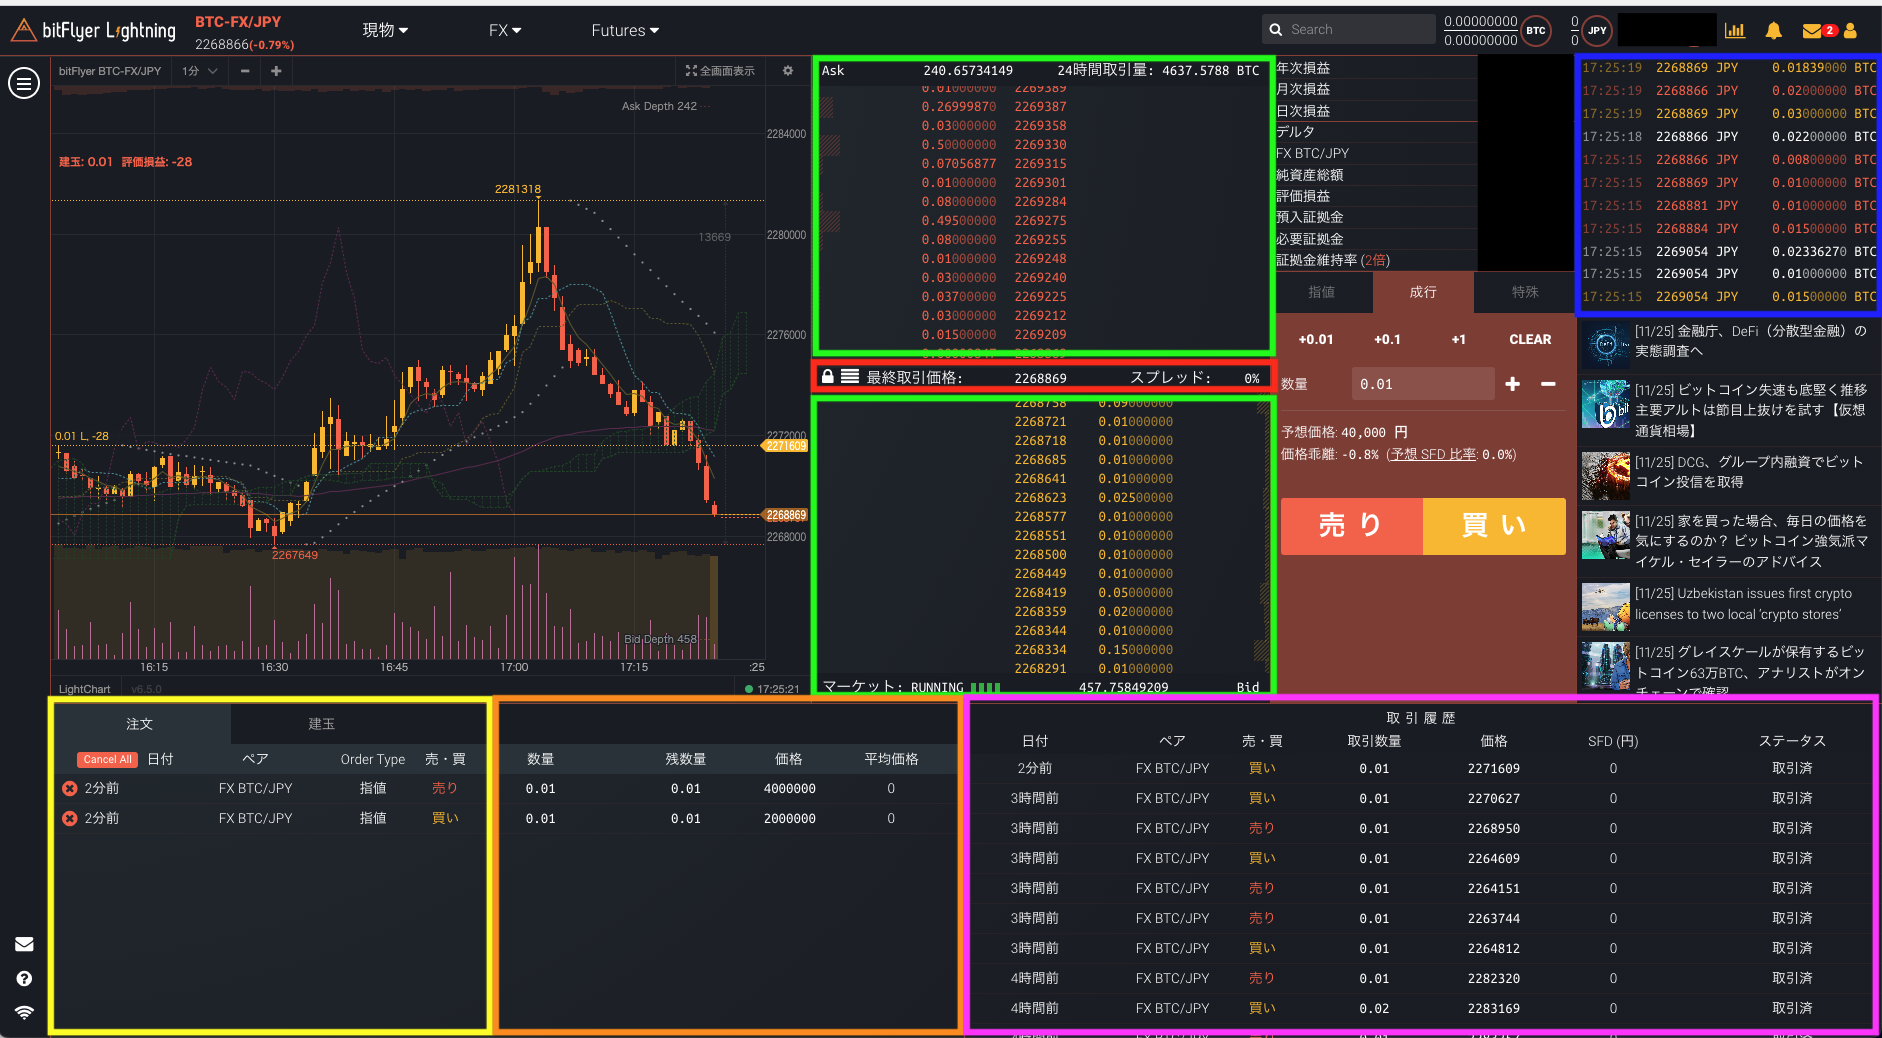Click the magnifier icon in search box
The width and height of the screenshot is (1882, 1038).
coord(1276,30)
